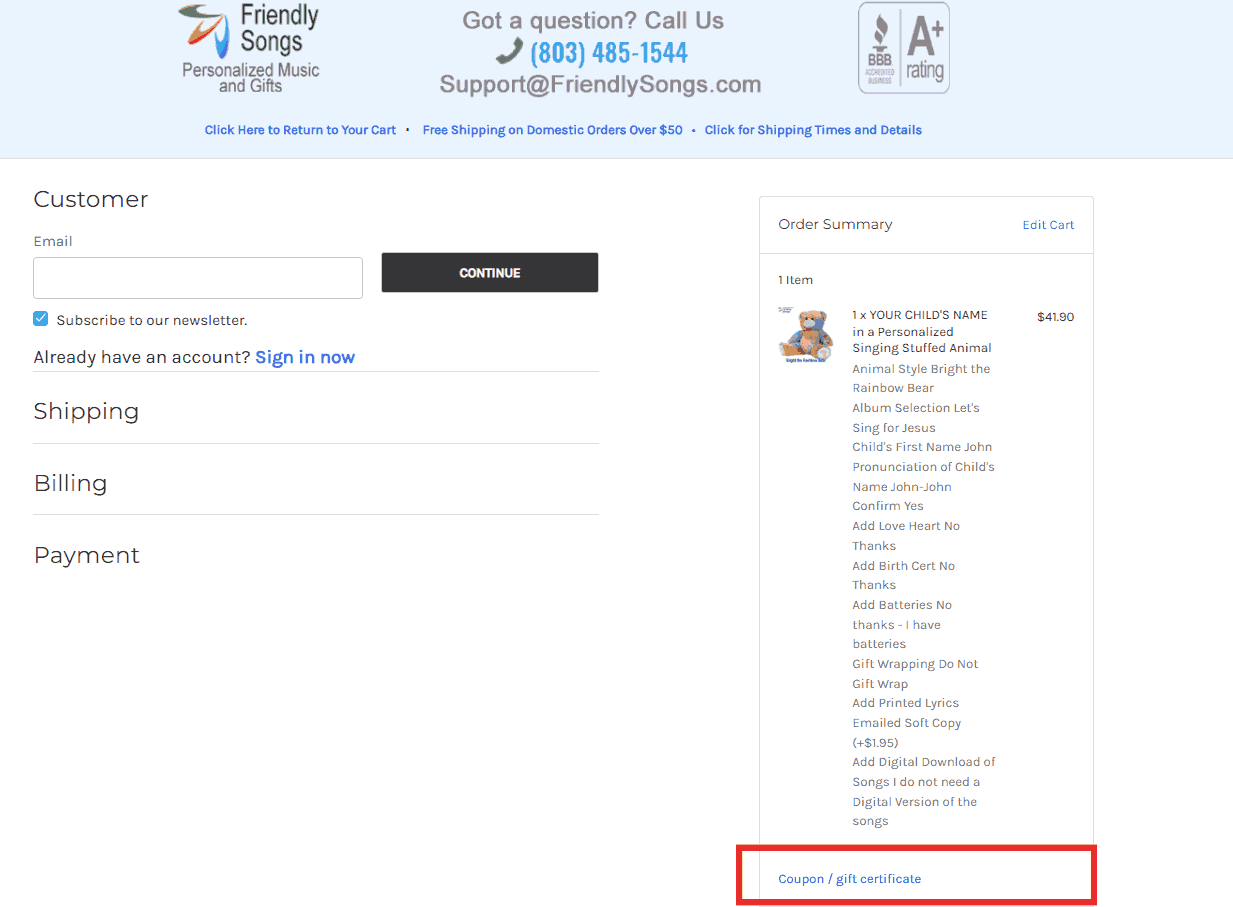1233x907 pixels.
Task: Click the phone handset icon
Action: pos(509,51)
